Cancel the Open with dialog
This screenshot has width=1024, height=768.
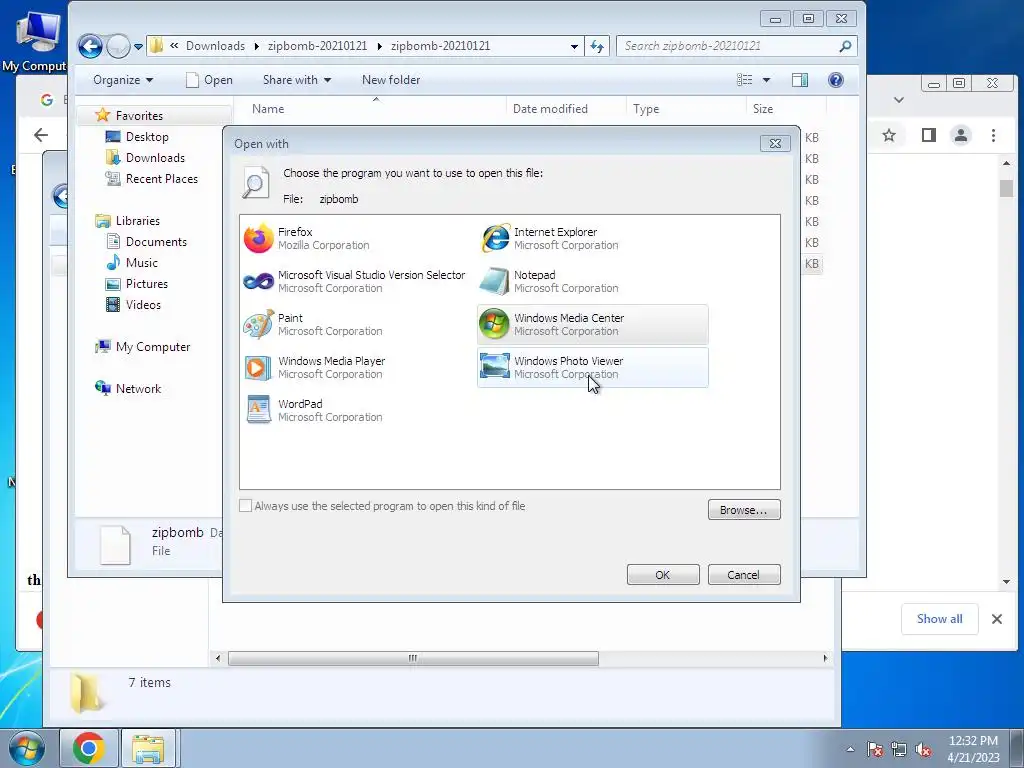pos(744,575)
